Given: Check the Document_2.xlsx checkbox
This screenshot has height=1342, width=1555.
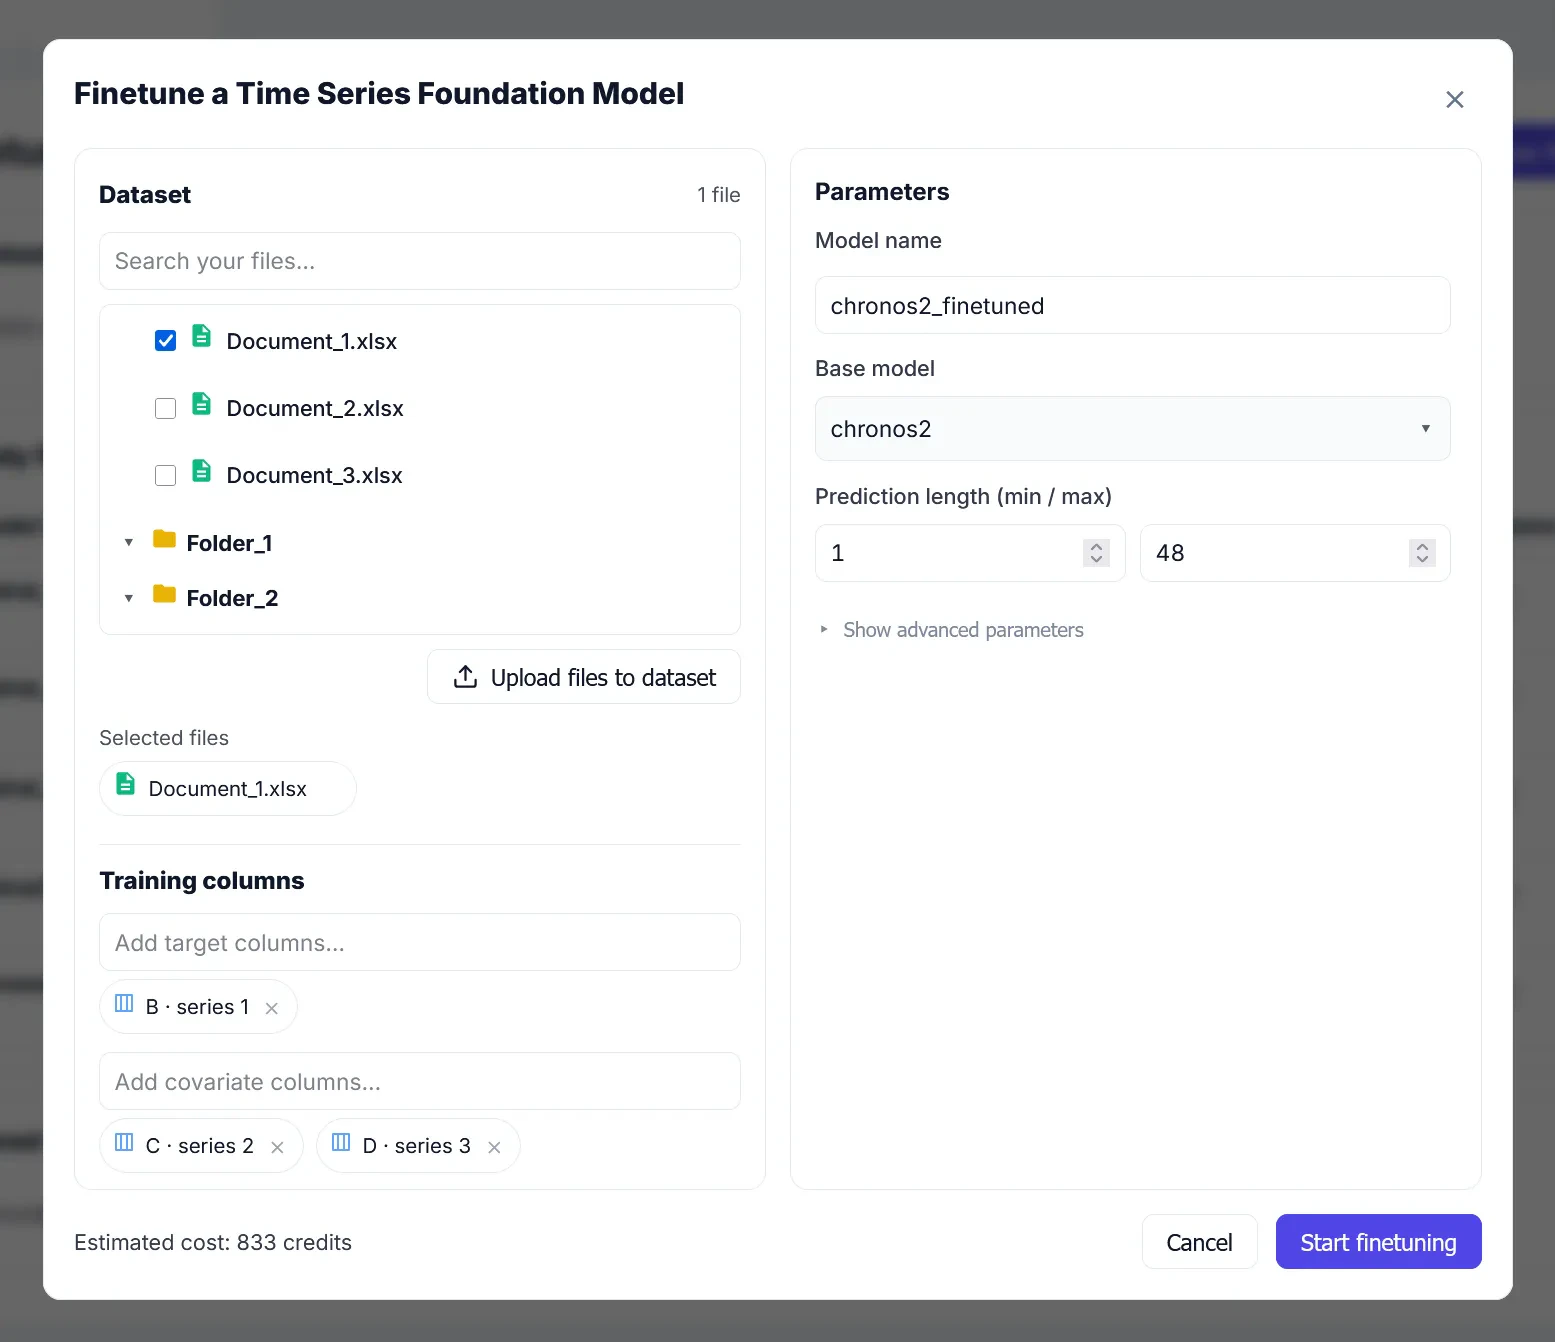Looking at the screenshot, I should point(166,408).
